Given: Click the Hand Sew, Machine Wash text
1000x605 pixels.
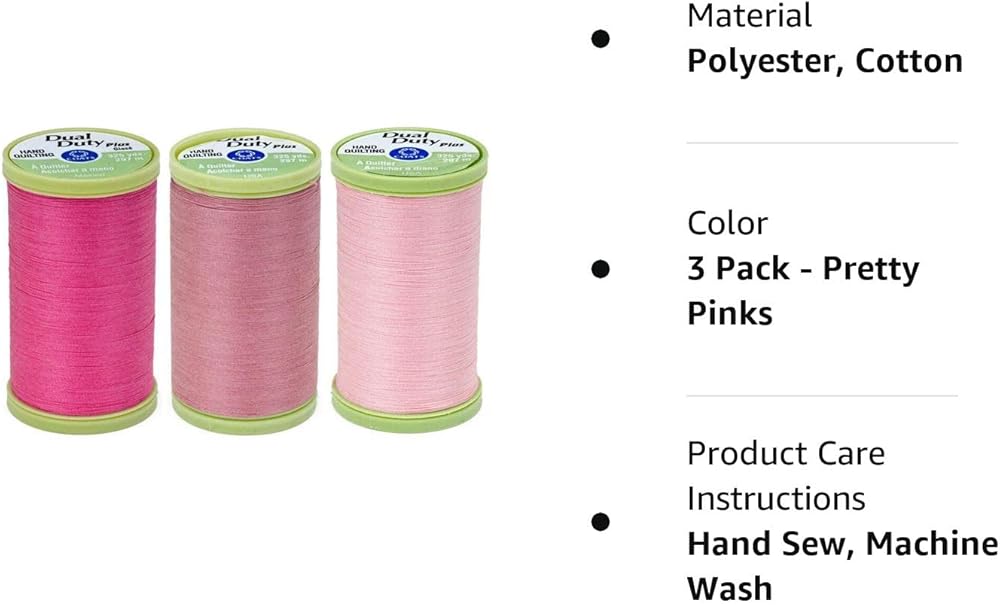Looking at the screenshot, I should click(842, 566).
